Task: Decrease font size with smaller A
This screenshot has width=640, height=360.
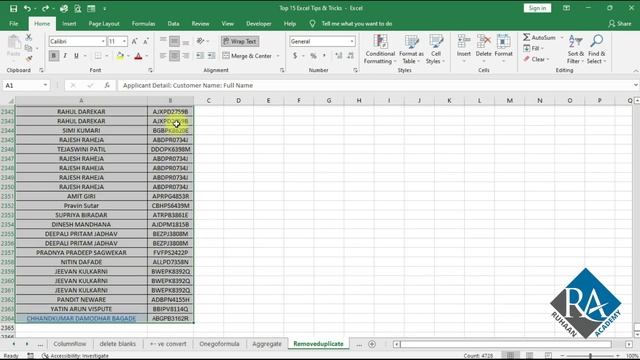Action: (x=146, y=41)
